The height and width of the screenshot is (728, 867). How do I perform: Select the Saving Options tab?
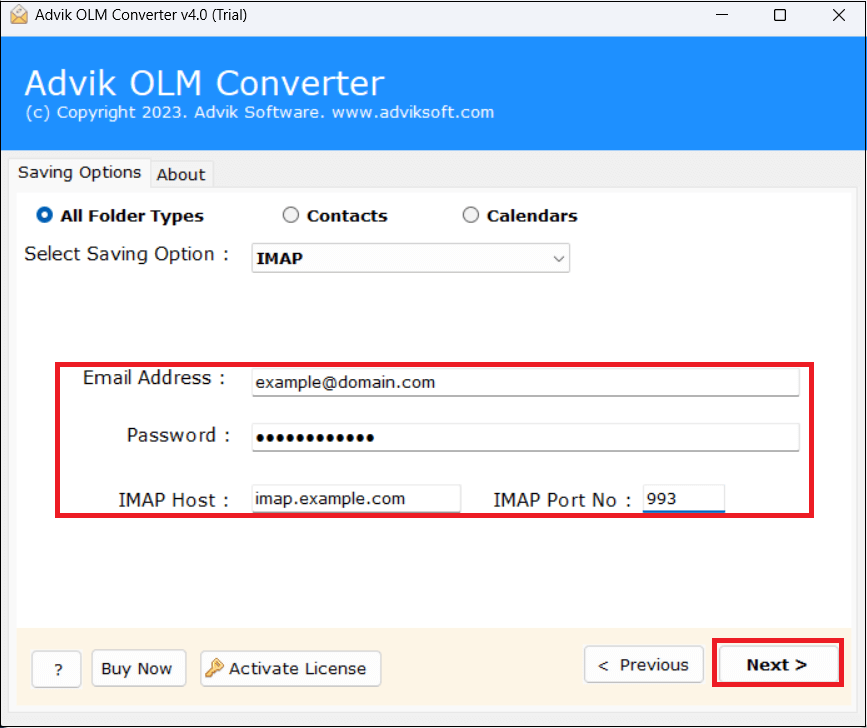tap(80, 172)
